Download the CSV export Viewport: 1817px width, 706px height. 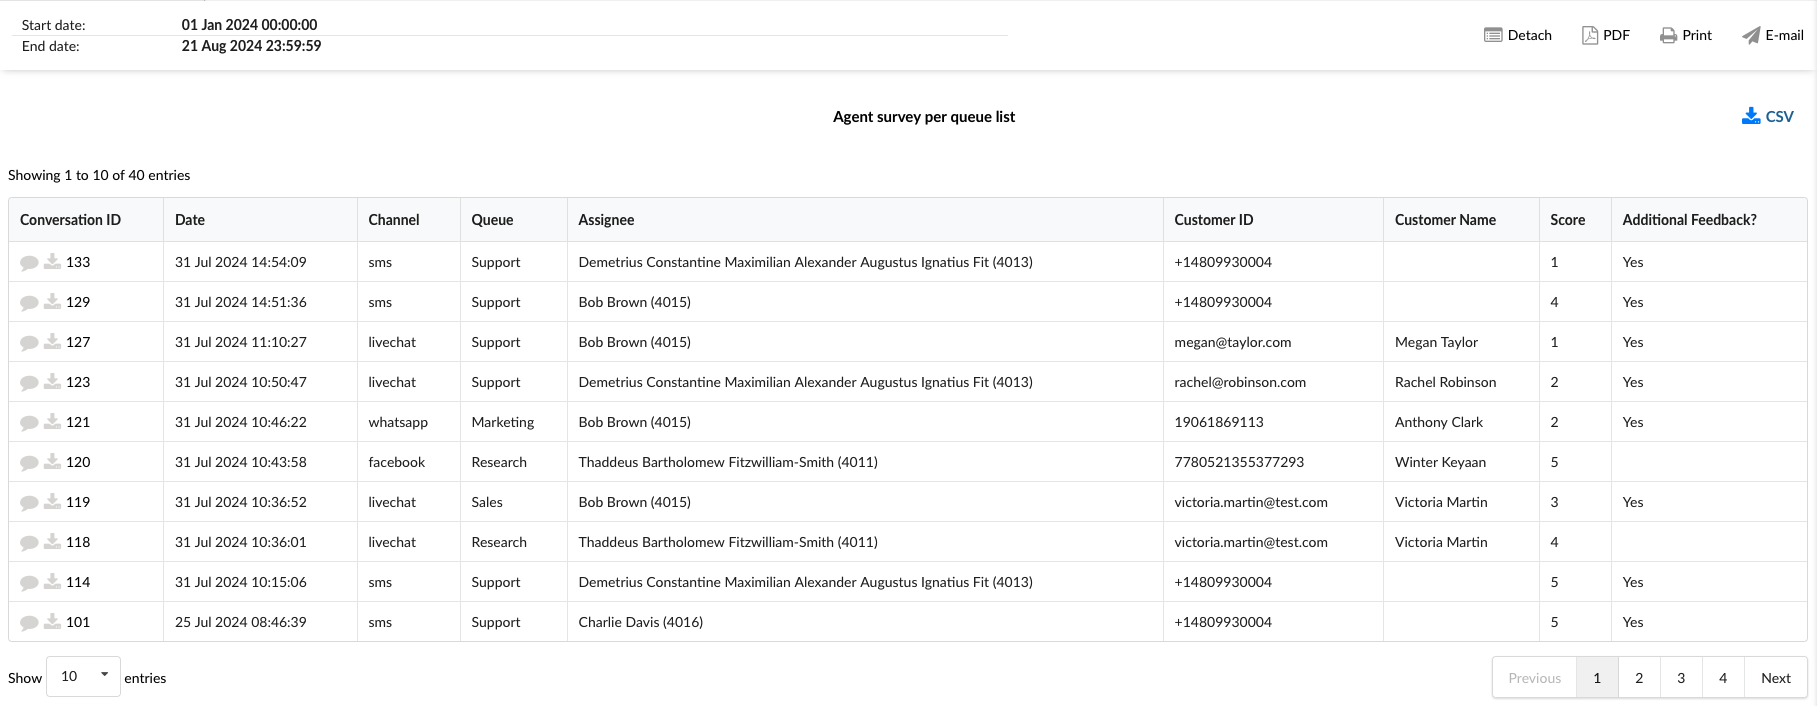click(x=1768, y=116)
